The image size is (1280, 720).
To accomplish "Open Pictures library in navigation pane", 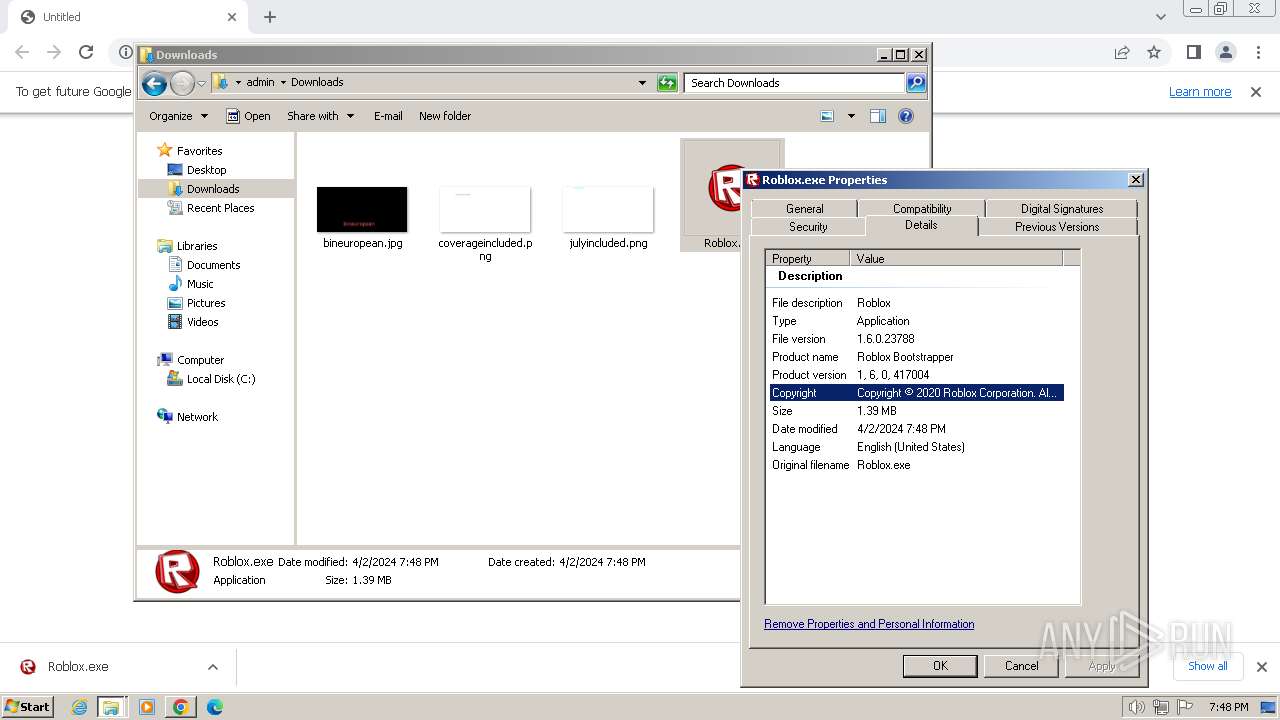I will click(206, 303).
